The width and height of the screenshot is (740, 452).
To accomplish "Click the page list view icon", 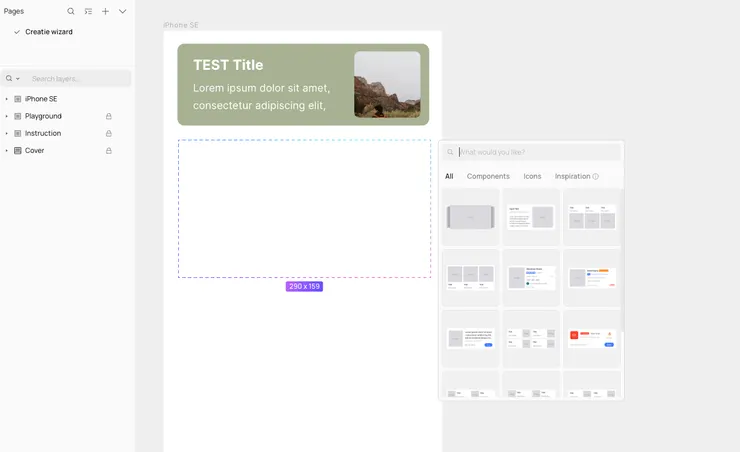I will 88,11.
